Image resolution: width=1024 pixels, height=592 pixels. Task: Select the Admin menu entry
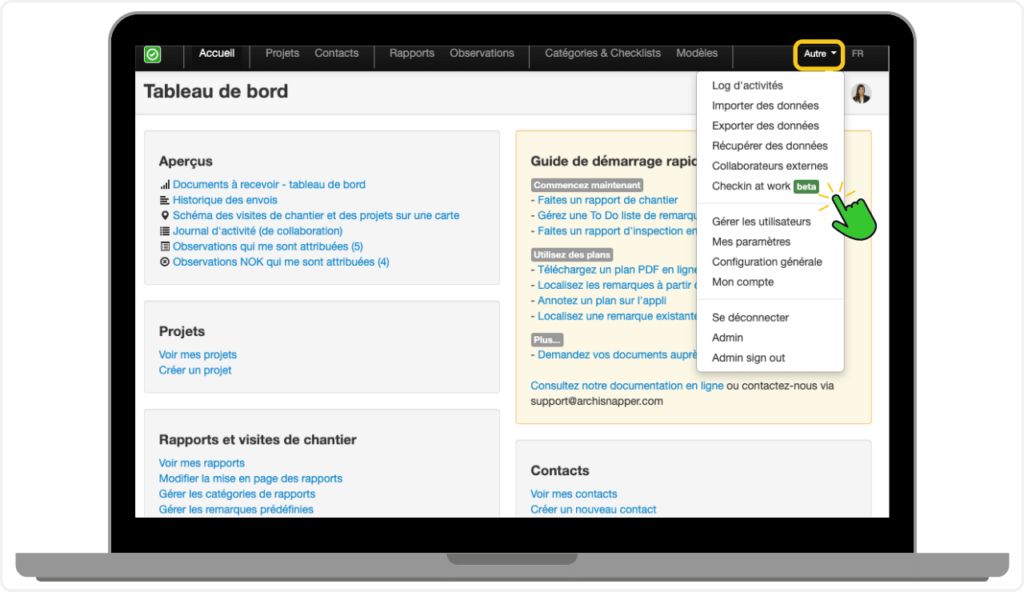pyautogui.click(x=727, y=338)
